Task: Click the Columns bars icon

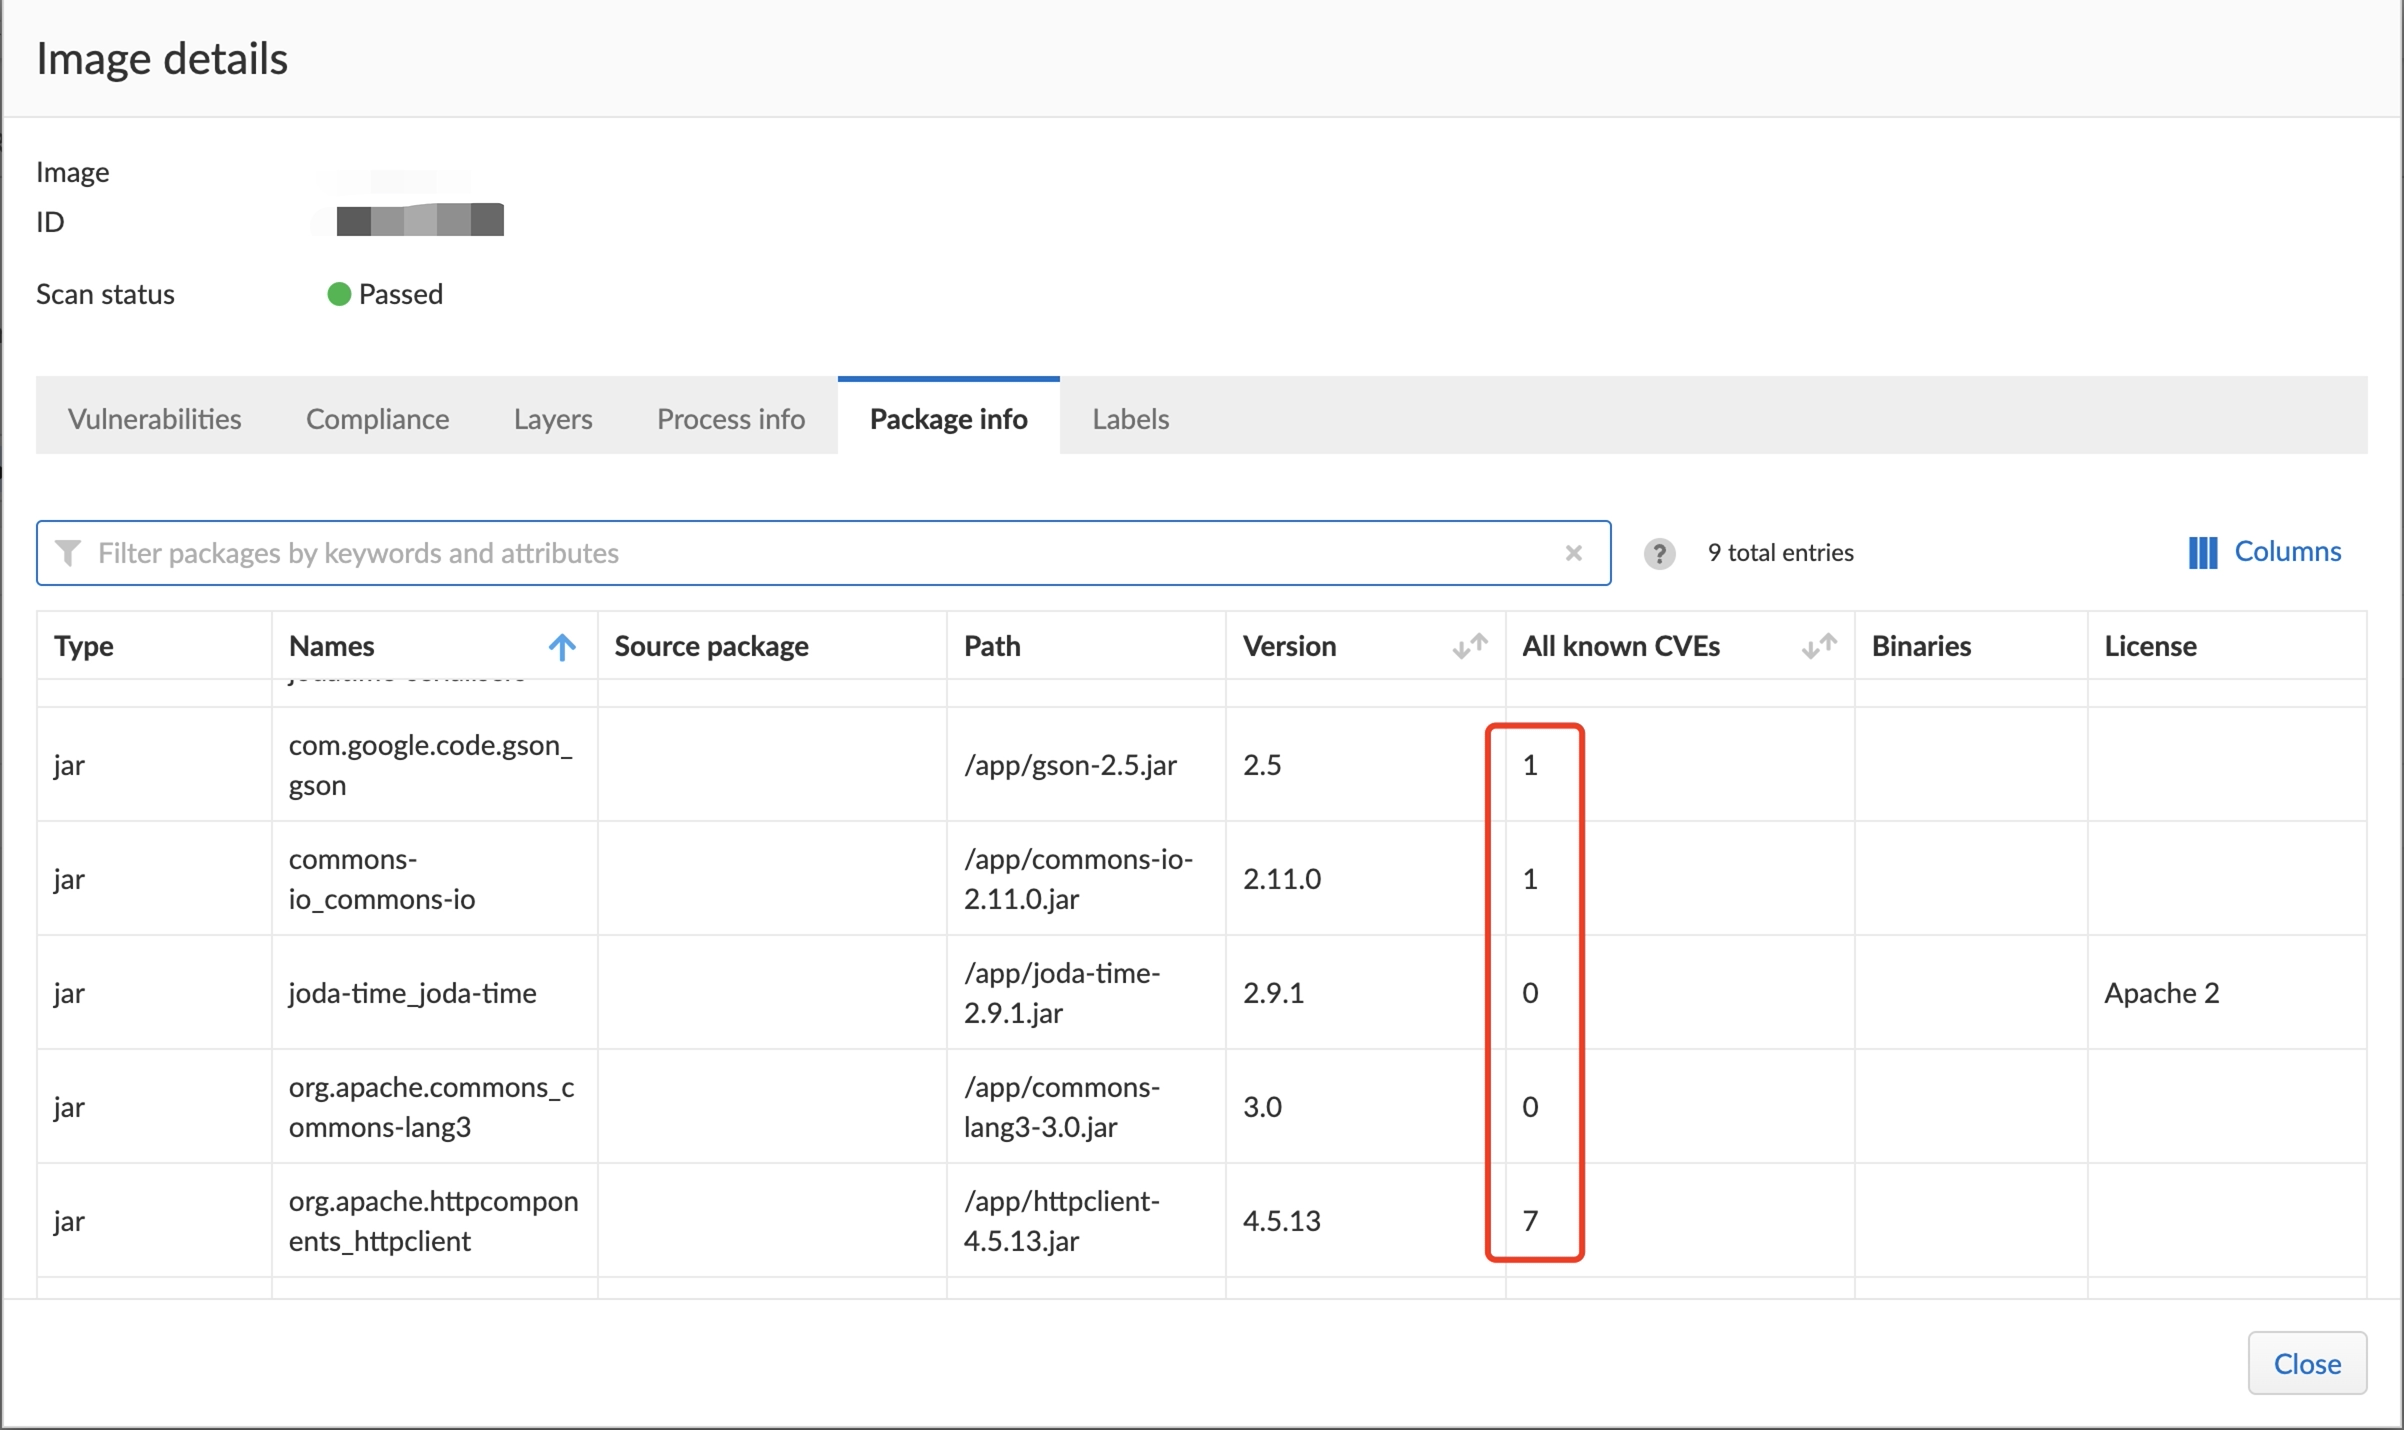Action: [2202, 552]
